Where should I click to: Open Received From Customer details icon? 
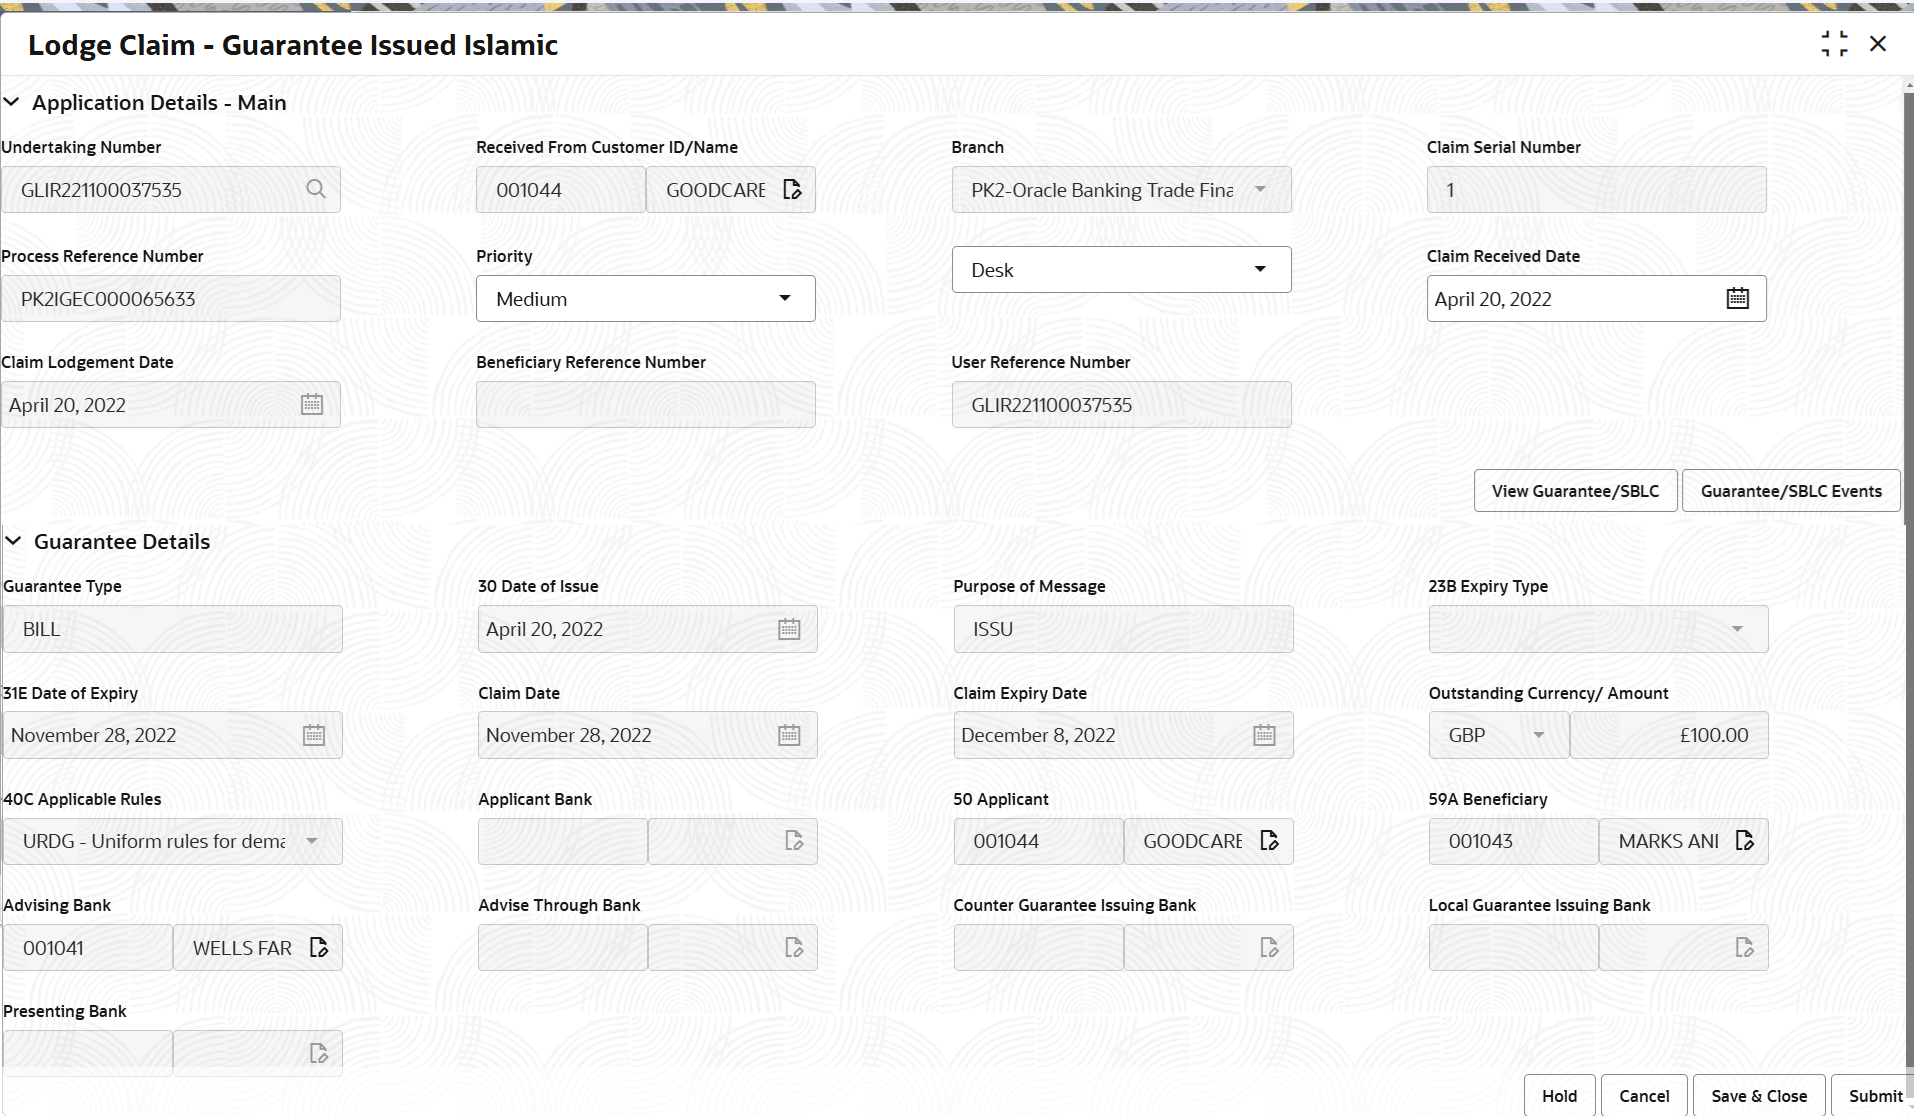tap(792, 189)
